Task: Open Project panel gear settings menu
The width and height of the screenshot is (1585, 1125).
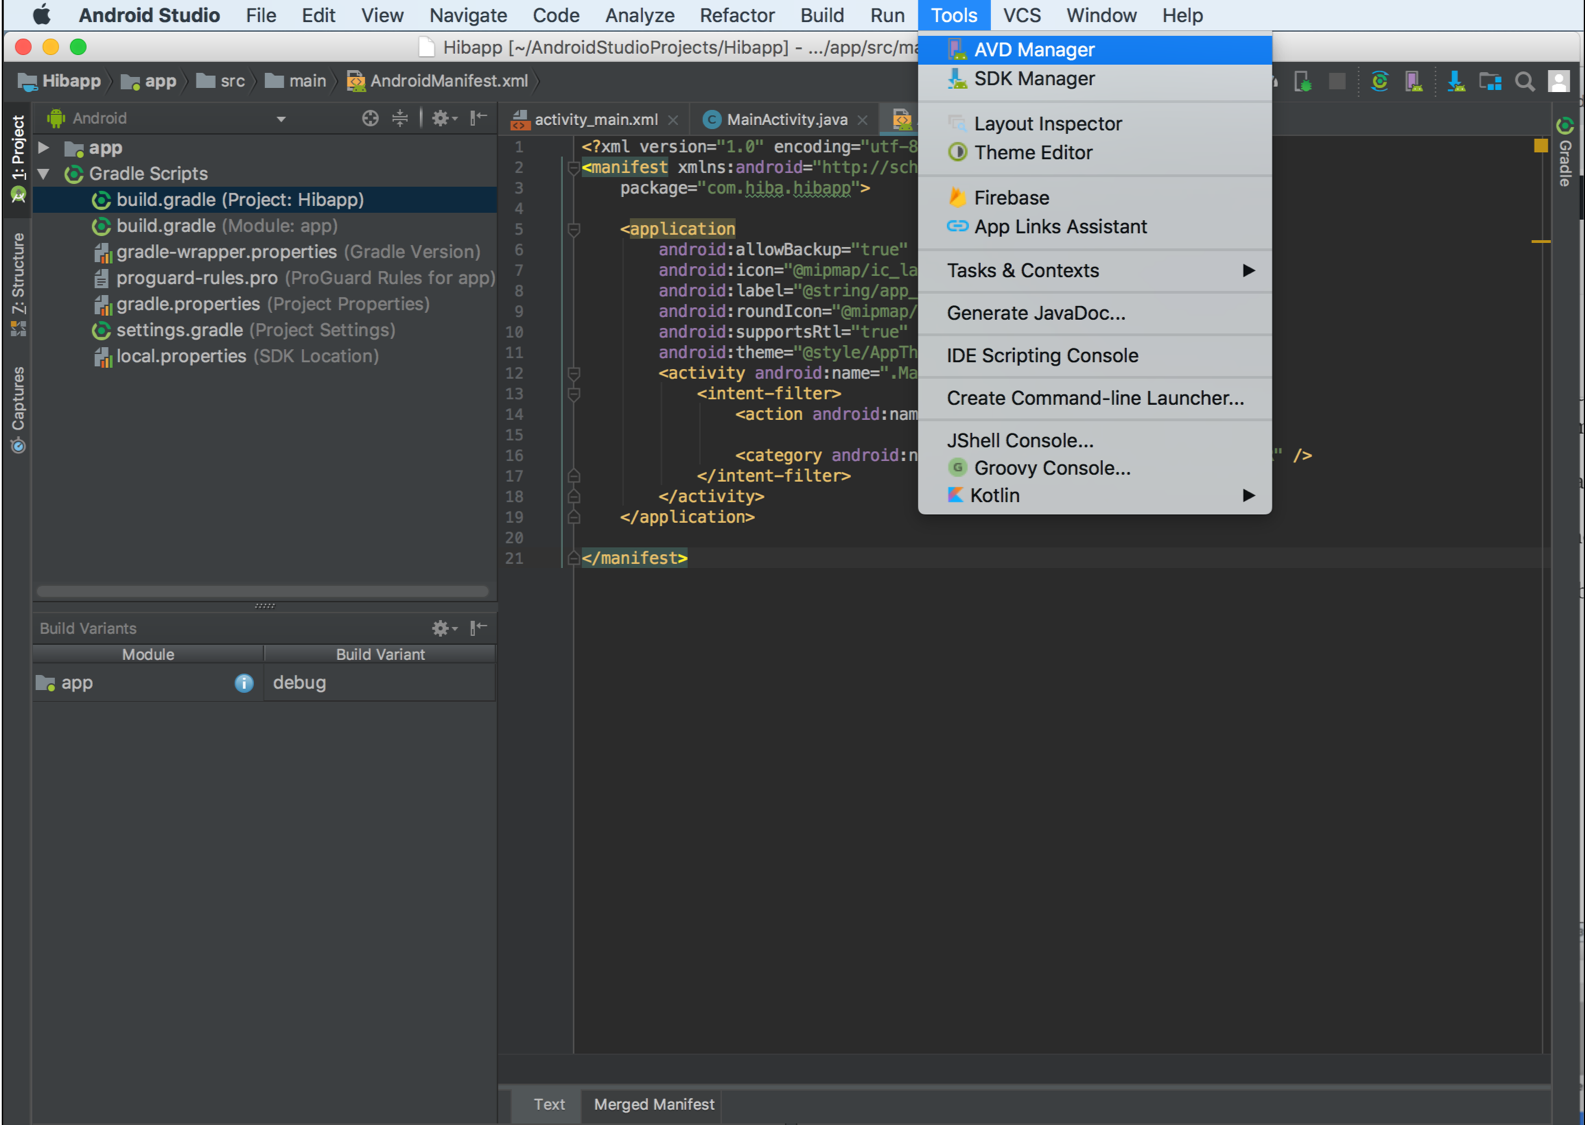Action: point(443,118)
